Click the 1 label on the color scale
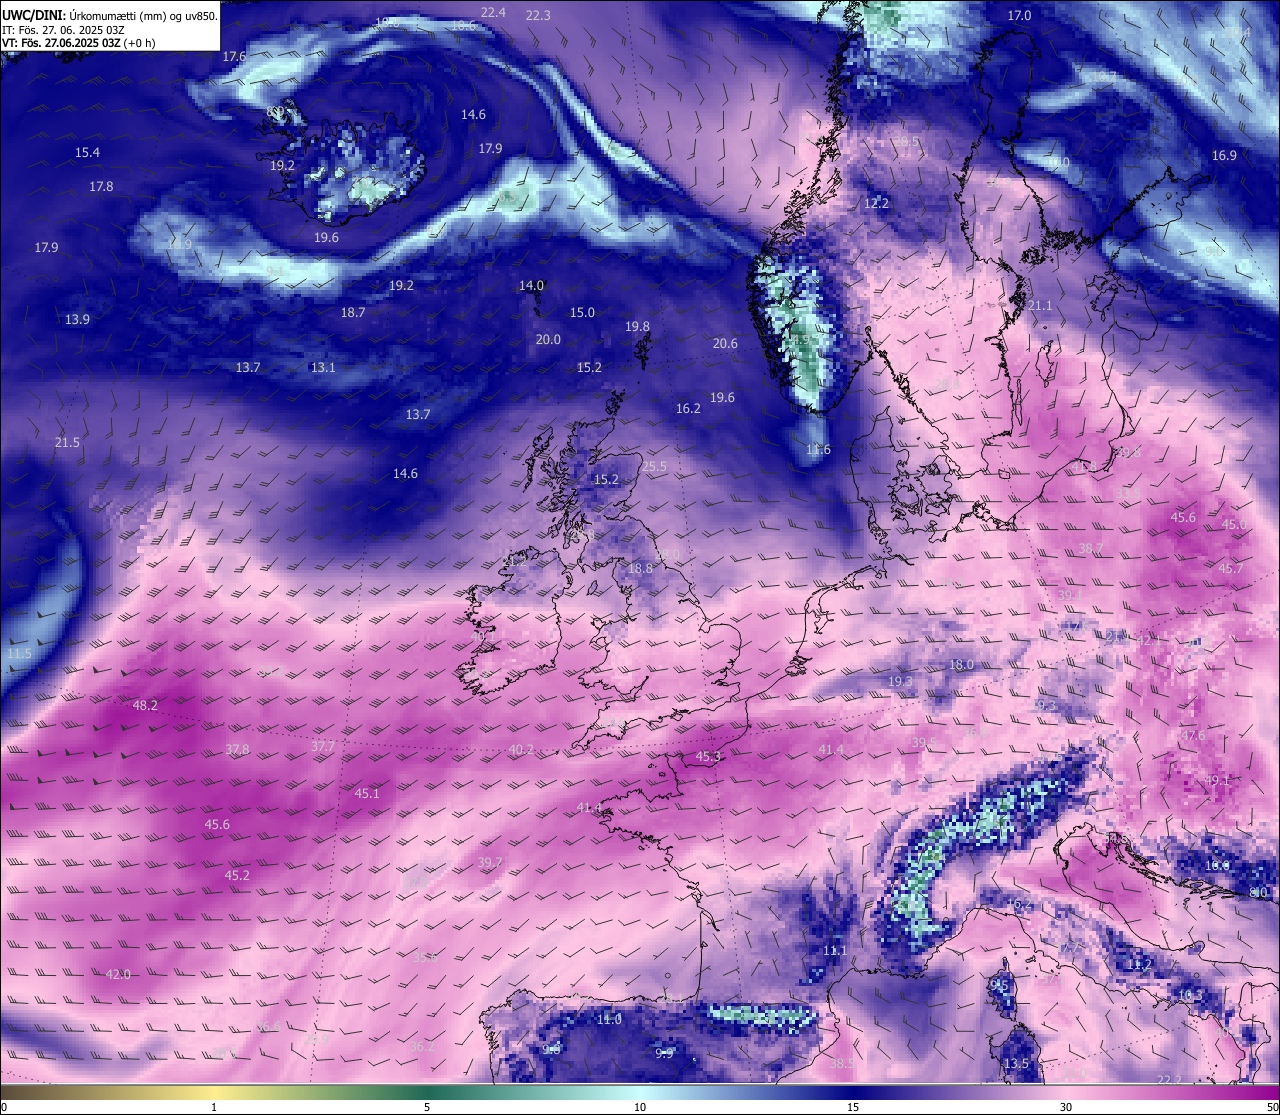 (x=214, y=1107)
